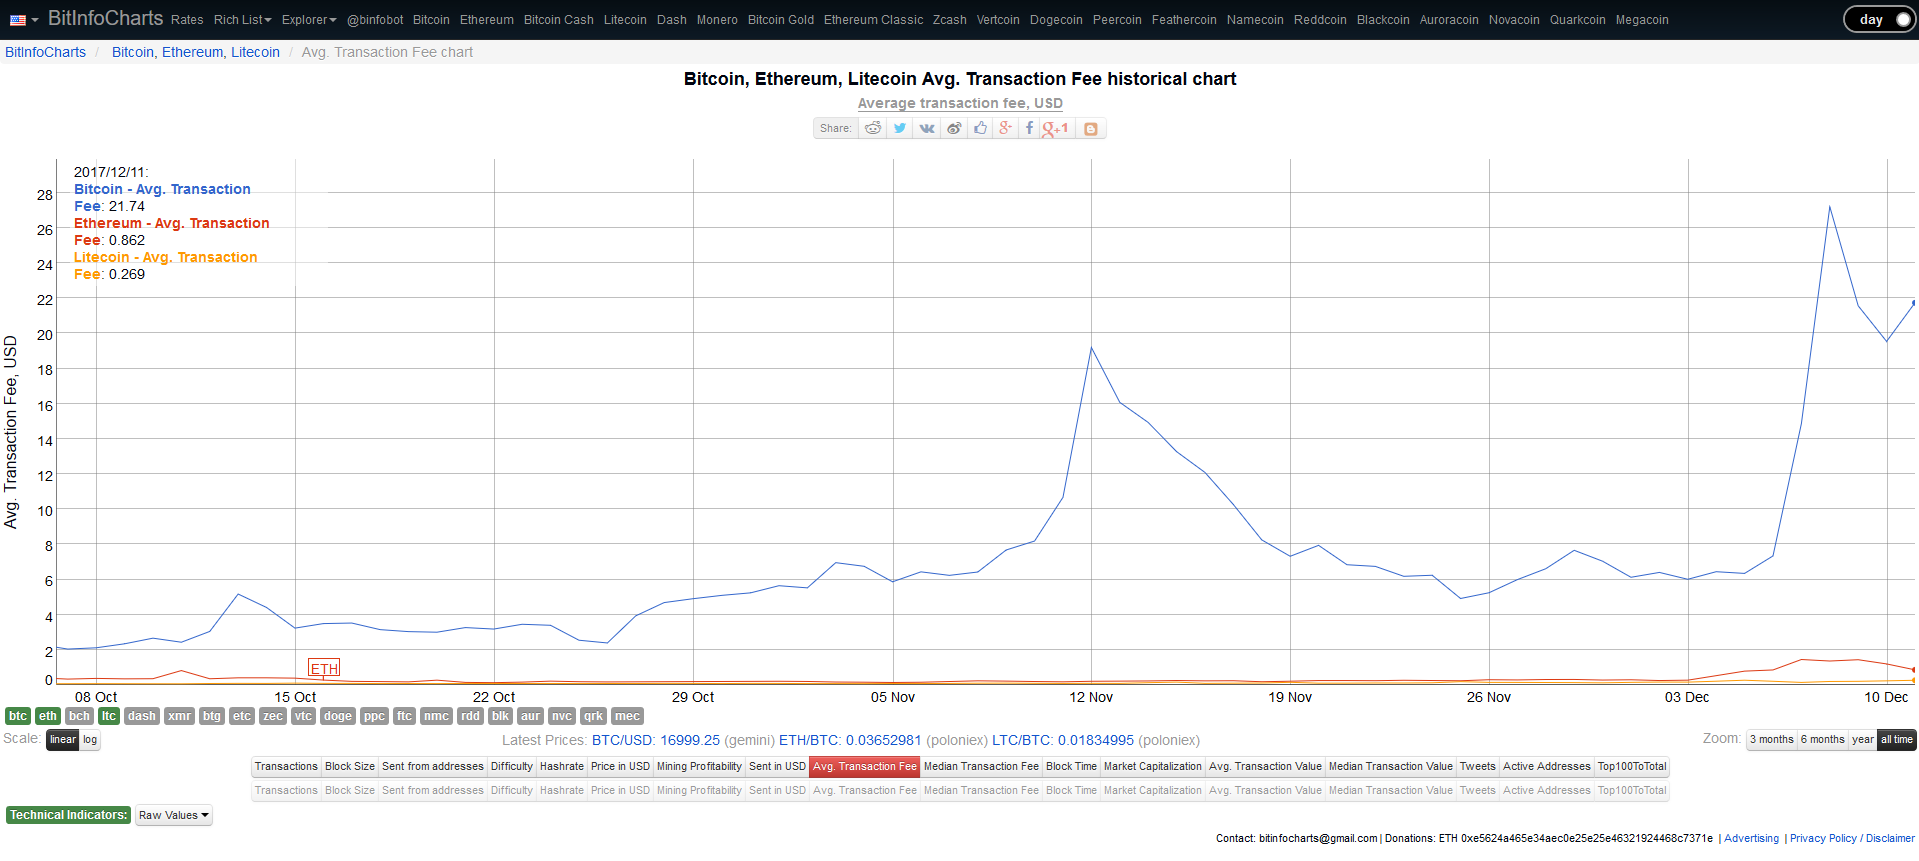Click the Technical Indicators green label
This screenshot has width=1919, height=861.
(69, 815)
